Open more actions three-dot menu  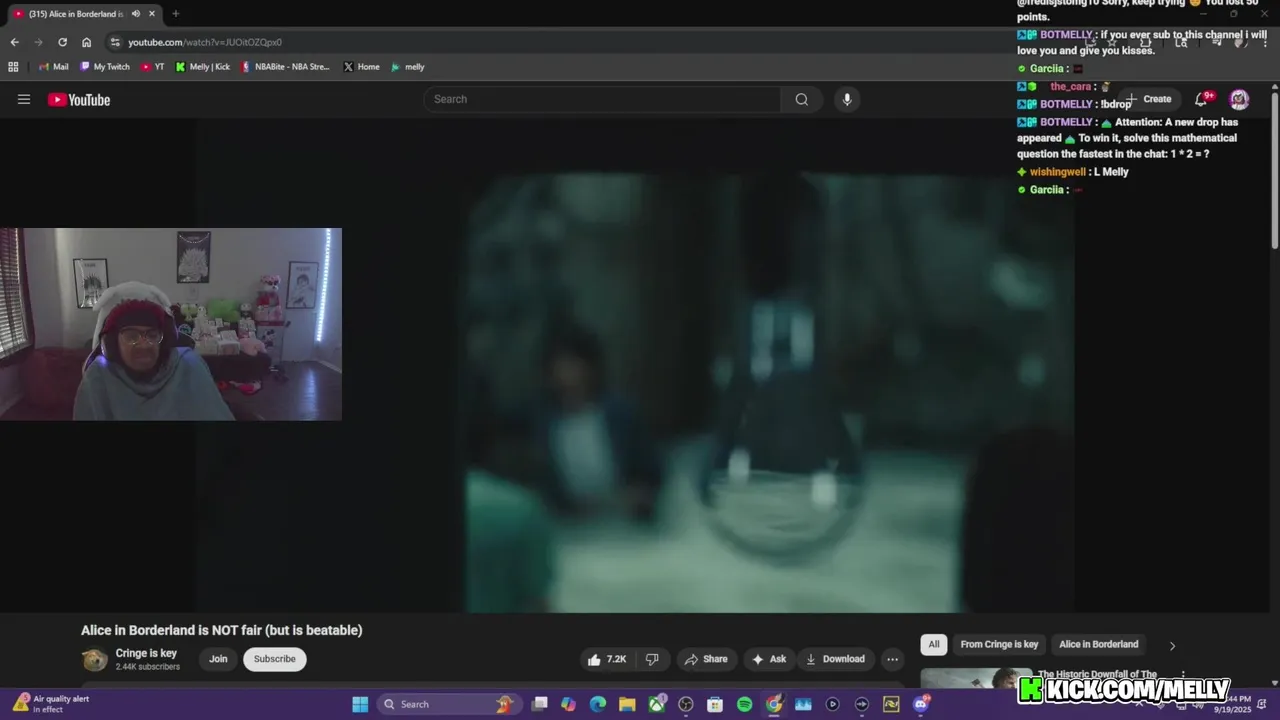coord(892,659)
